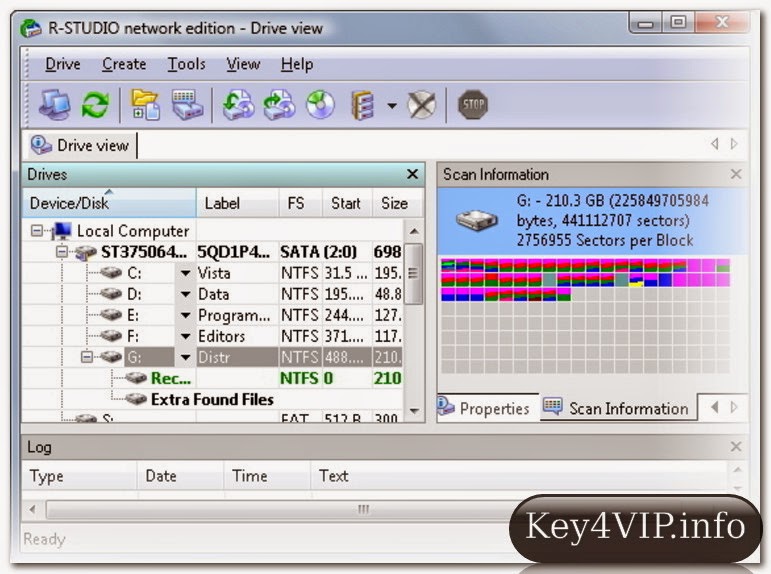Click the Scan drive toolbar icon
This screenshot has width=771, height=574.
[187, 105]
